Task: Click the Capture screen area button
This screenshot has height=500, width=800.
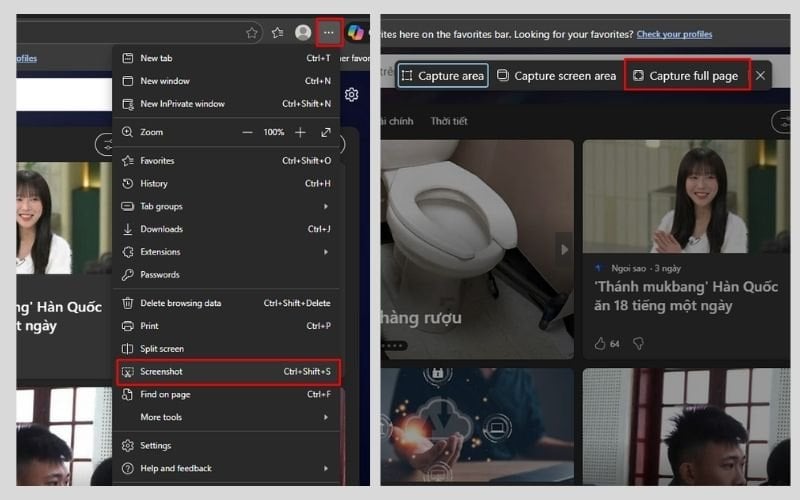Action: [x=557, y=76]
